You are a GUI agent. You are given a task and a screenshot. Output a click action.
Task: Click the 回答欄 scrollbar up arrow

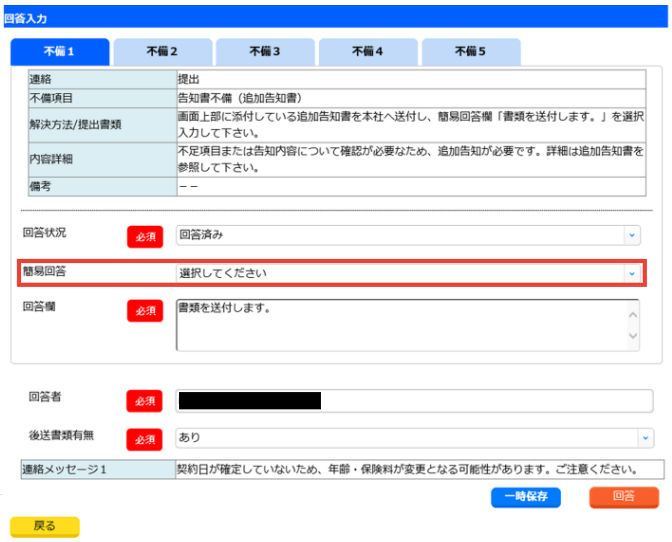click(632, 311)
